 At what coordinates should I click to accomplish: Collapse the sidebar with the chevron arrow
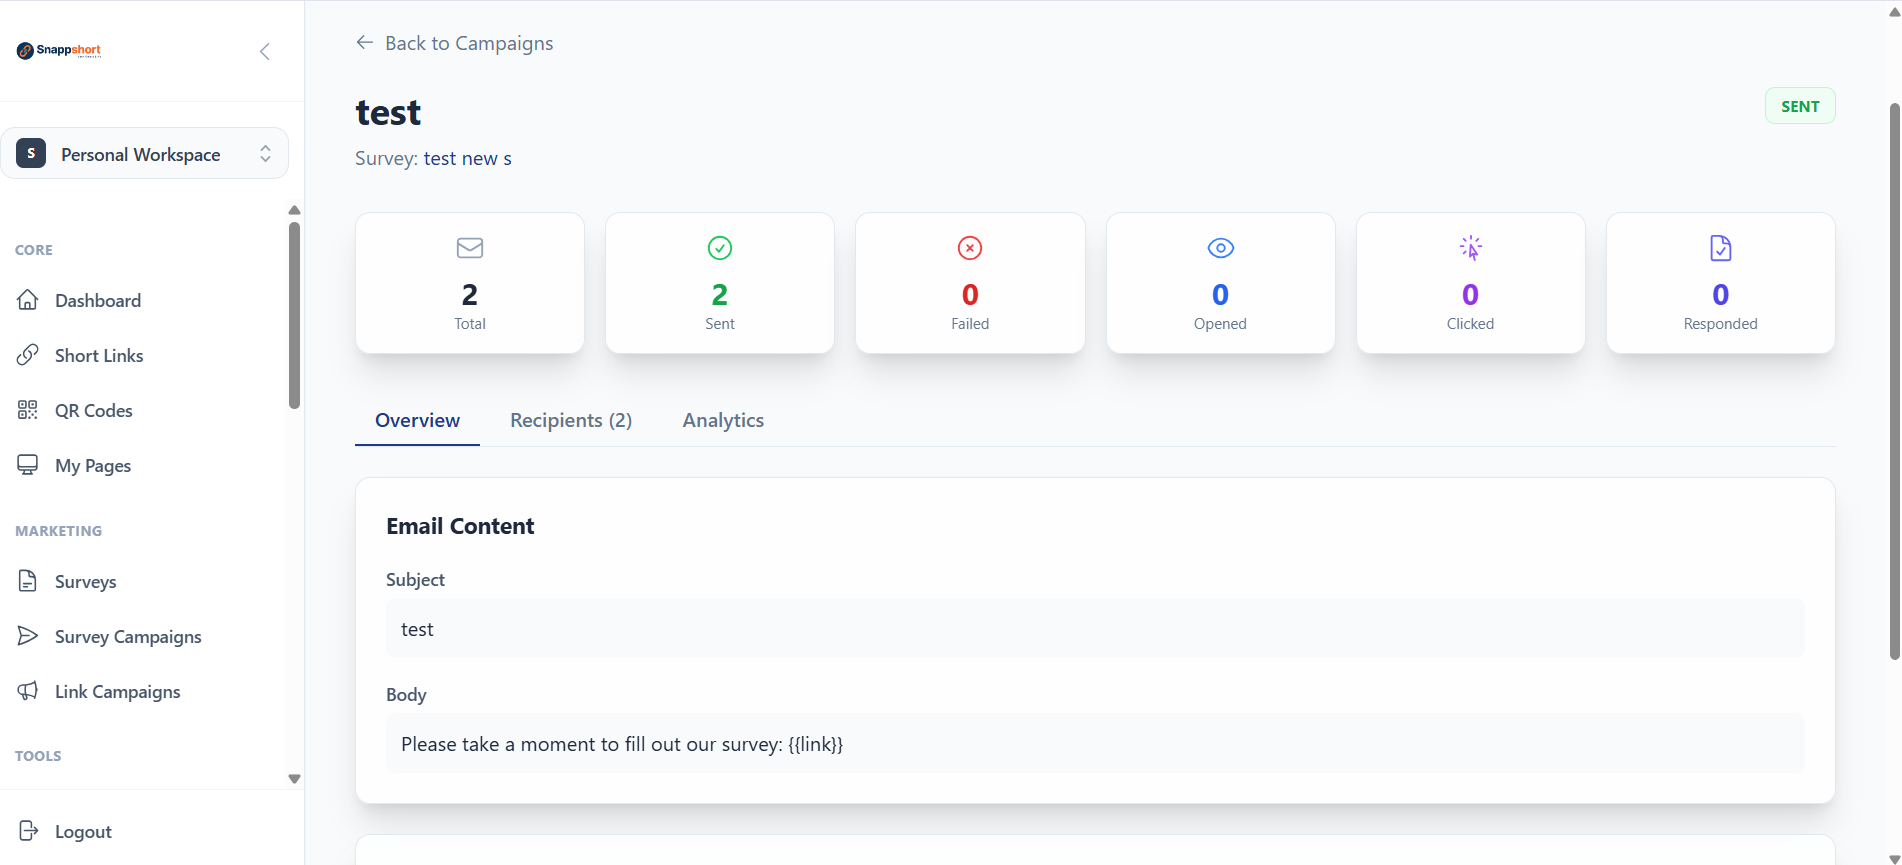[x=265, y=51]
